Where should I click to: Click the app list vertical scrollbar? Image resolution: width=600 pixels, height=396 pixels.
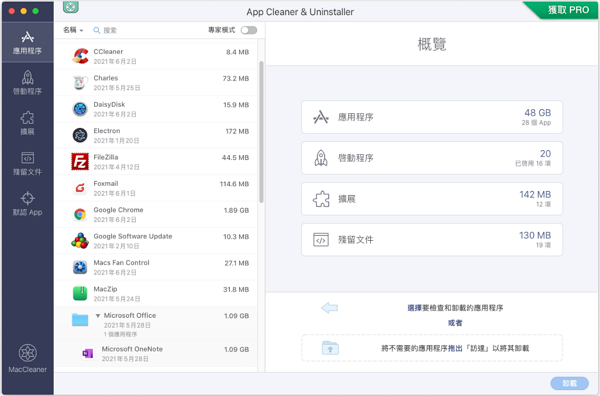click(261, 132)
